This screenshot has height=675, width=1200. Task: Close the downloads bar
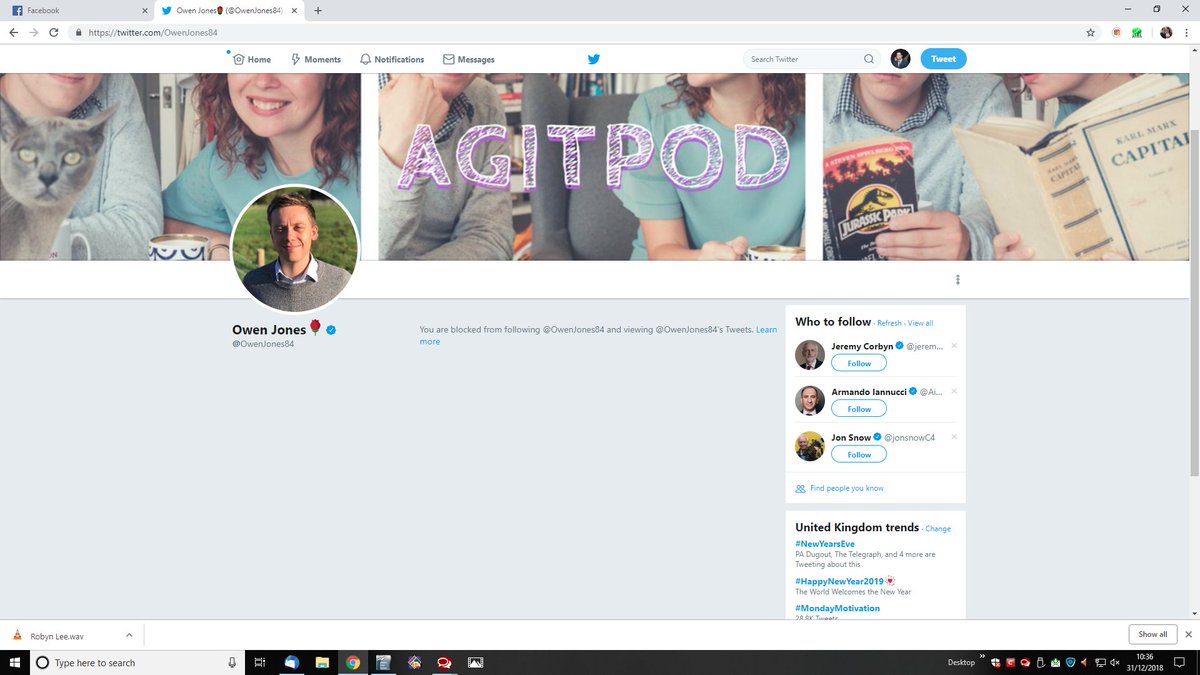[x=1188, y=634]
